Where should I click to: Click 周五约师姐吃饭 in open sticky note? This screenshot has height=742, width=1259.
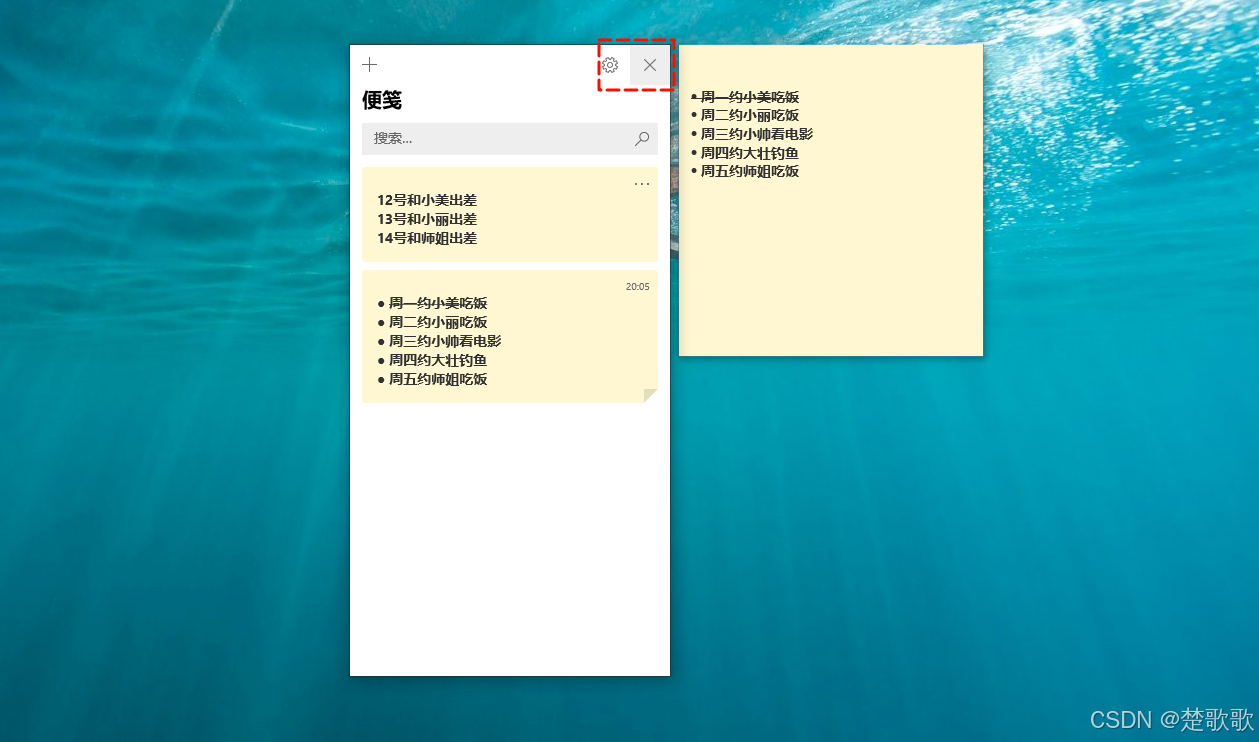click(x=750, y=171)
